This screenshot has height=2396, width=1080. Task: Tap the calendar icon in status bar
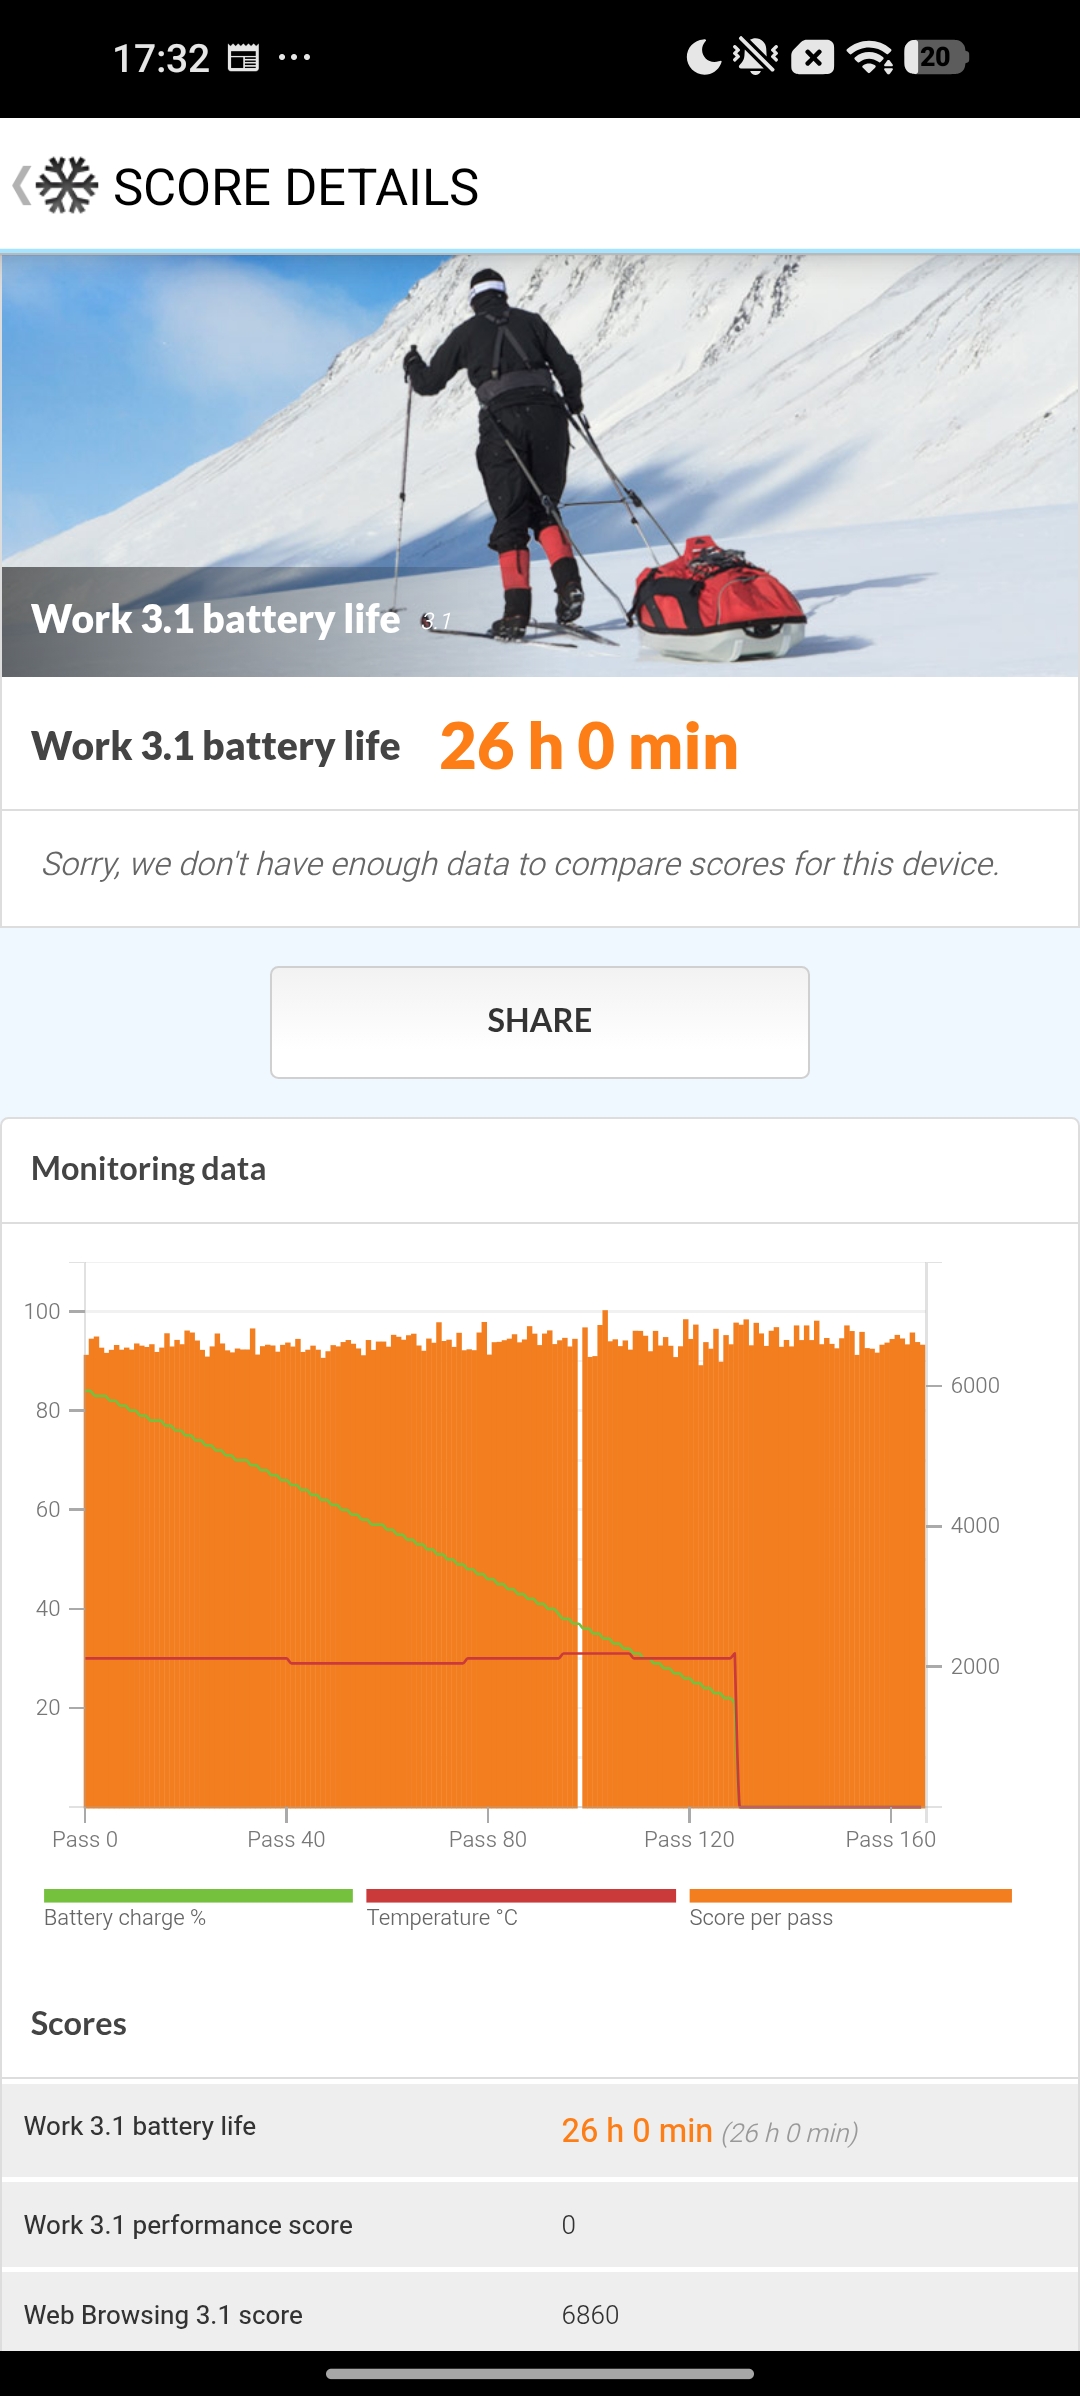243,58
